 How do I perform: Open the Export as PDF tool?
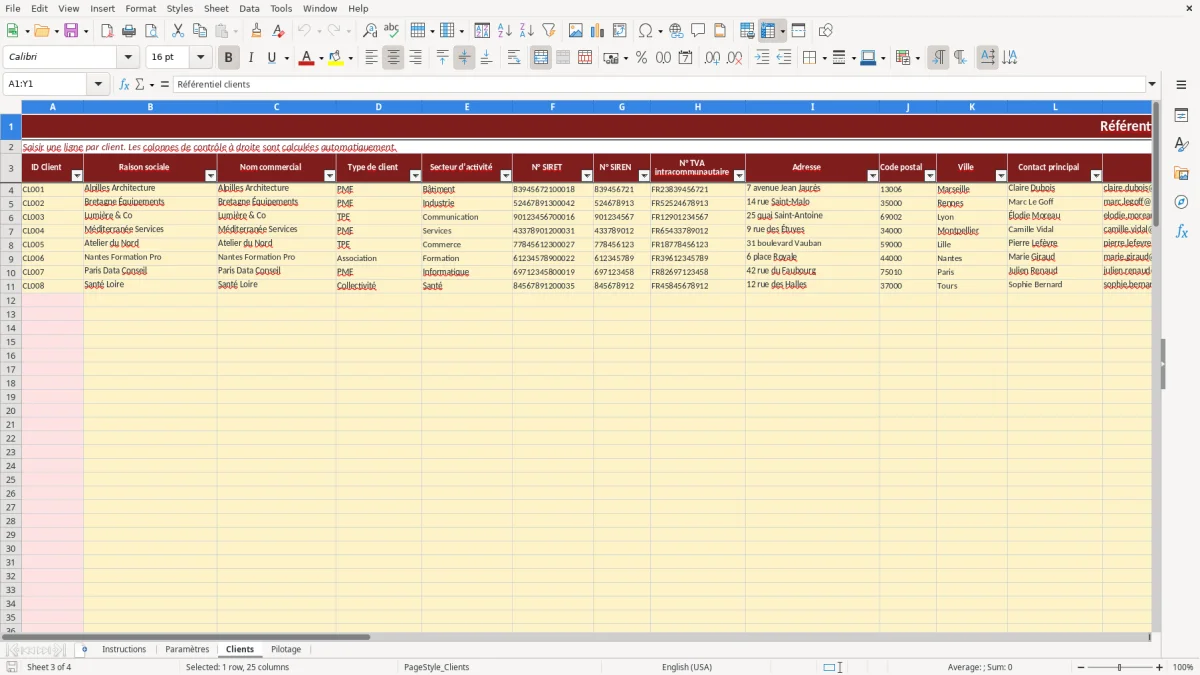[x=106, y=31]
